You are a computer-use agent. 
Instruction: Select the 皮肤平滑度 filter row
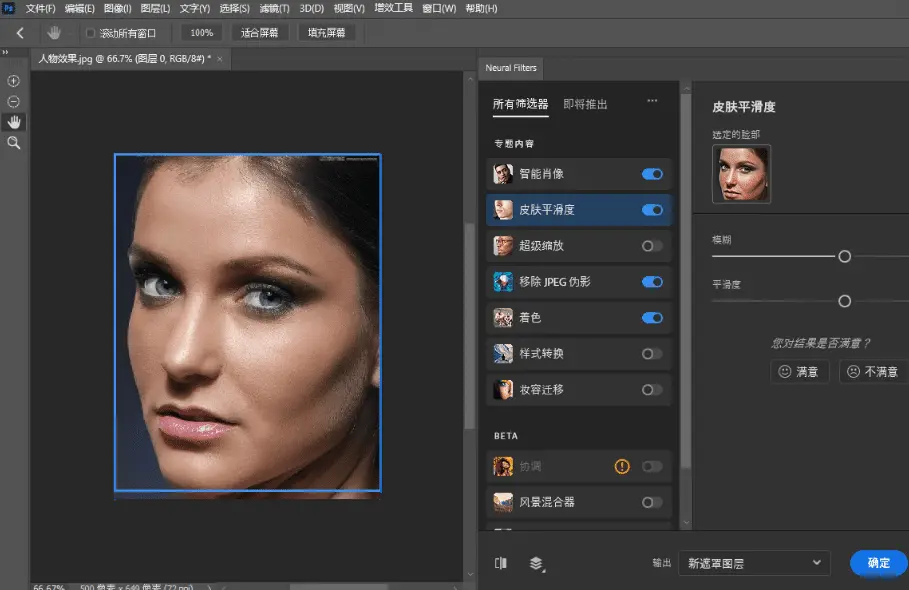[579, 210]
